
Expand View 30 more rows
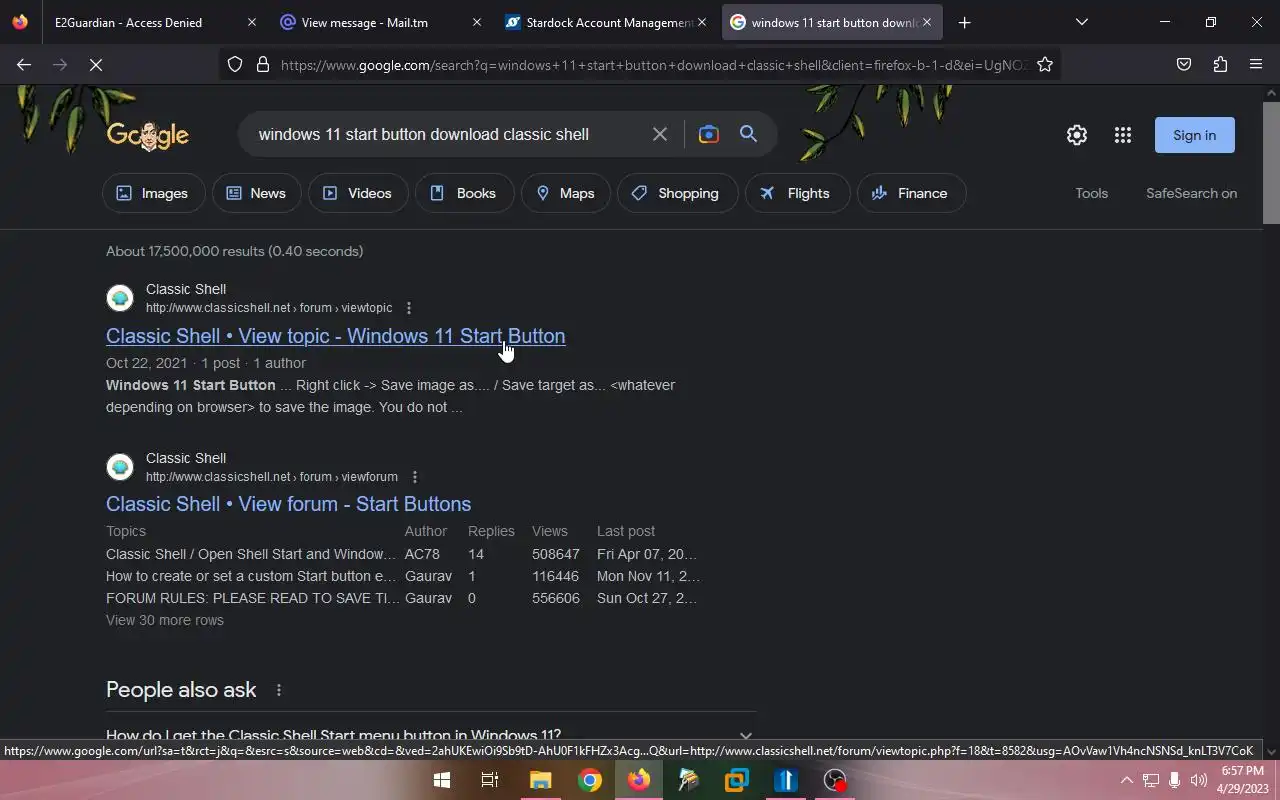tap(165, 620)
